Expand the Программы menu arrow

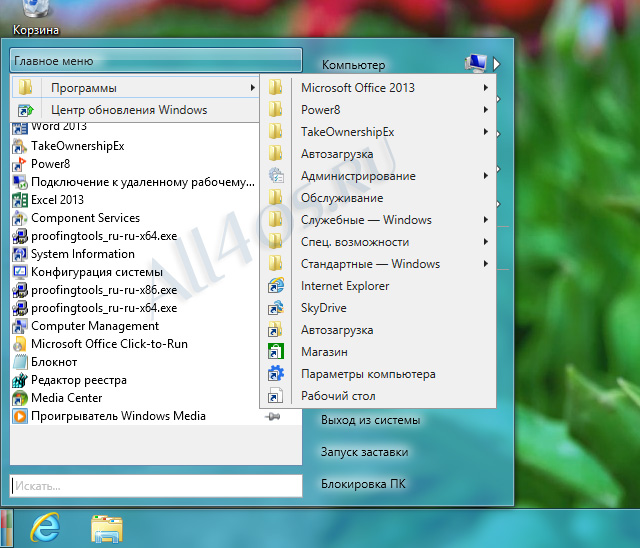253,88
